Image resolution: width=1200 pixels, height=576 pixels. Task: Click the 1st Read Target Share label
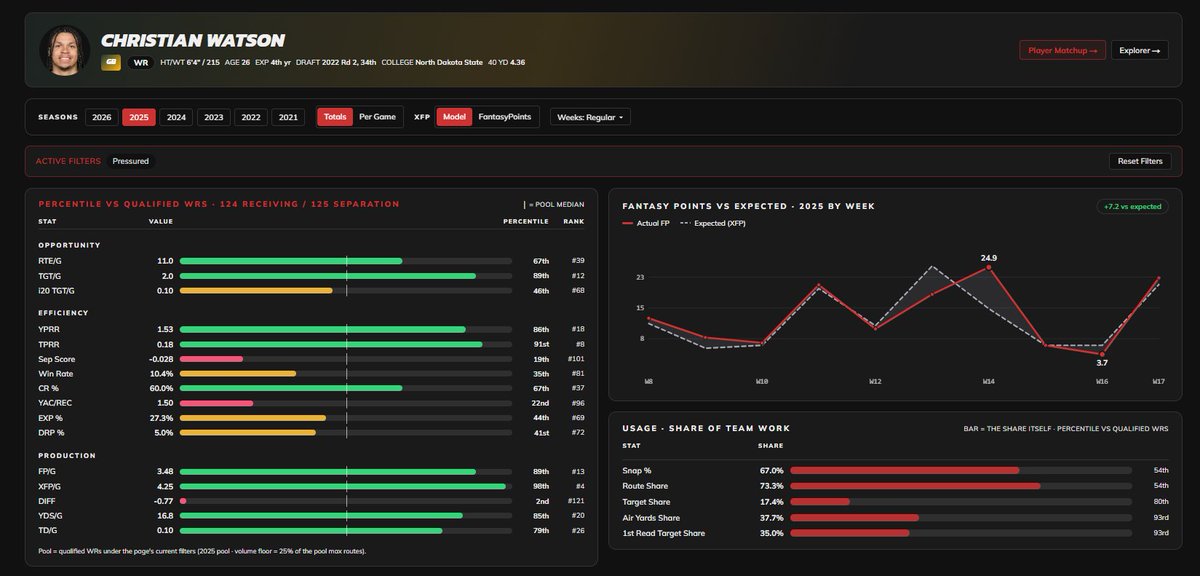pos(663,534)
